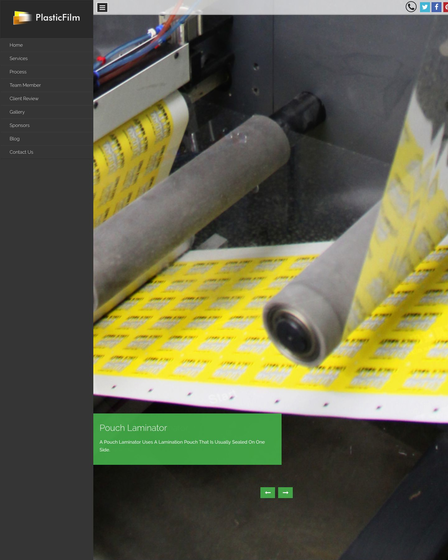Open the Facebook social icon
Viewport: 448px width, 560px height.
point(436,7)
